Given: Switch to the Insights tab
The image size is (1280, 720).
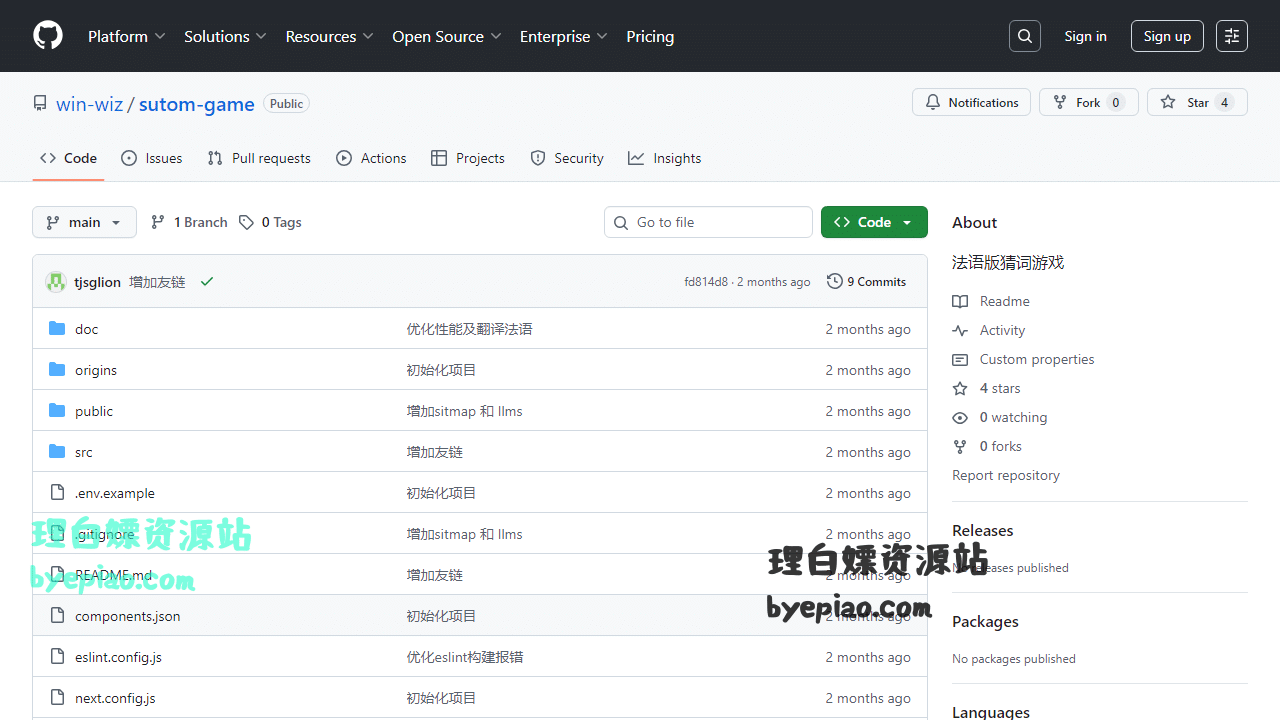Looking at the screenshot, I should pos(664,158).
